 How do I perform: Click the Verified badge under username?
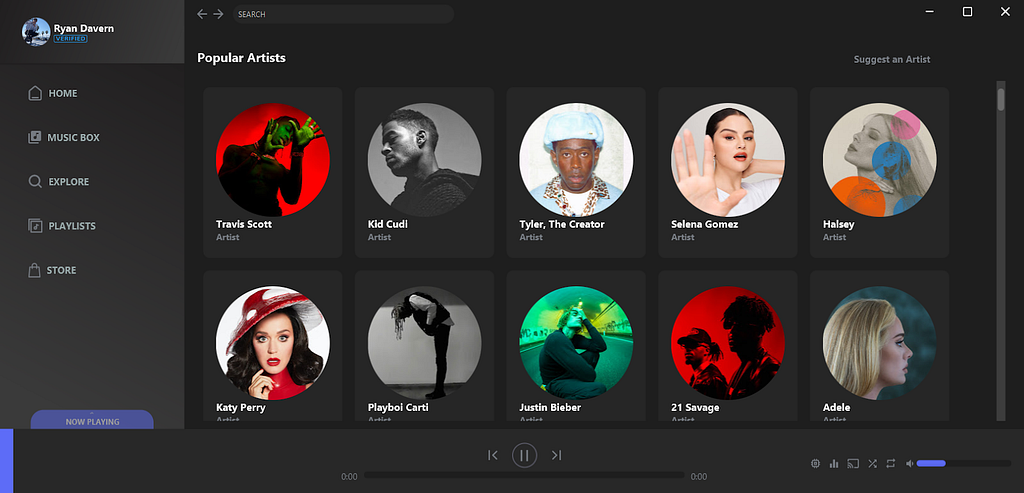click(71, 39)
